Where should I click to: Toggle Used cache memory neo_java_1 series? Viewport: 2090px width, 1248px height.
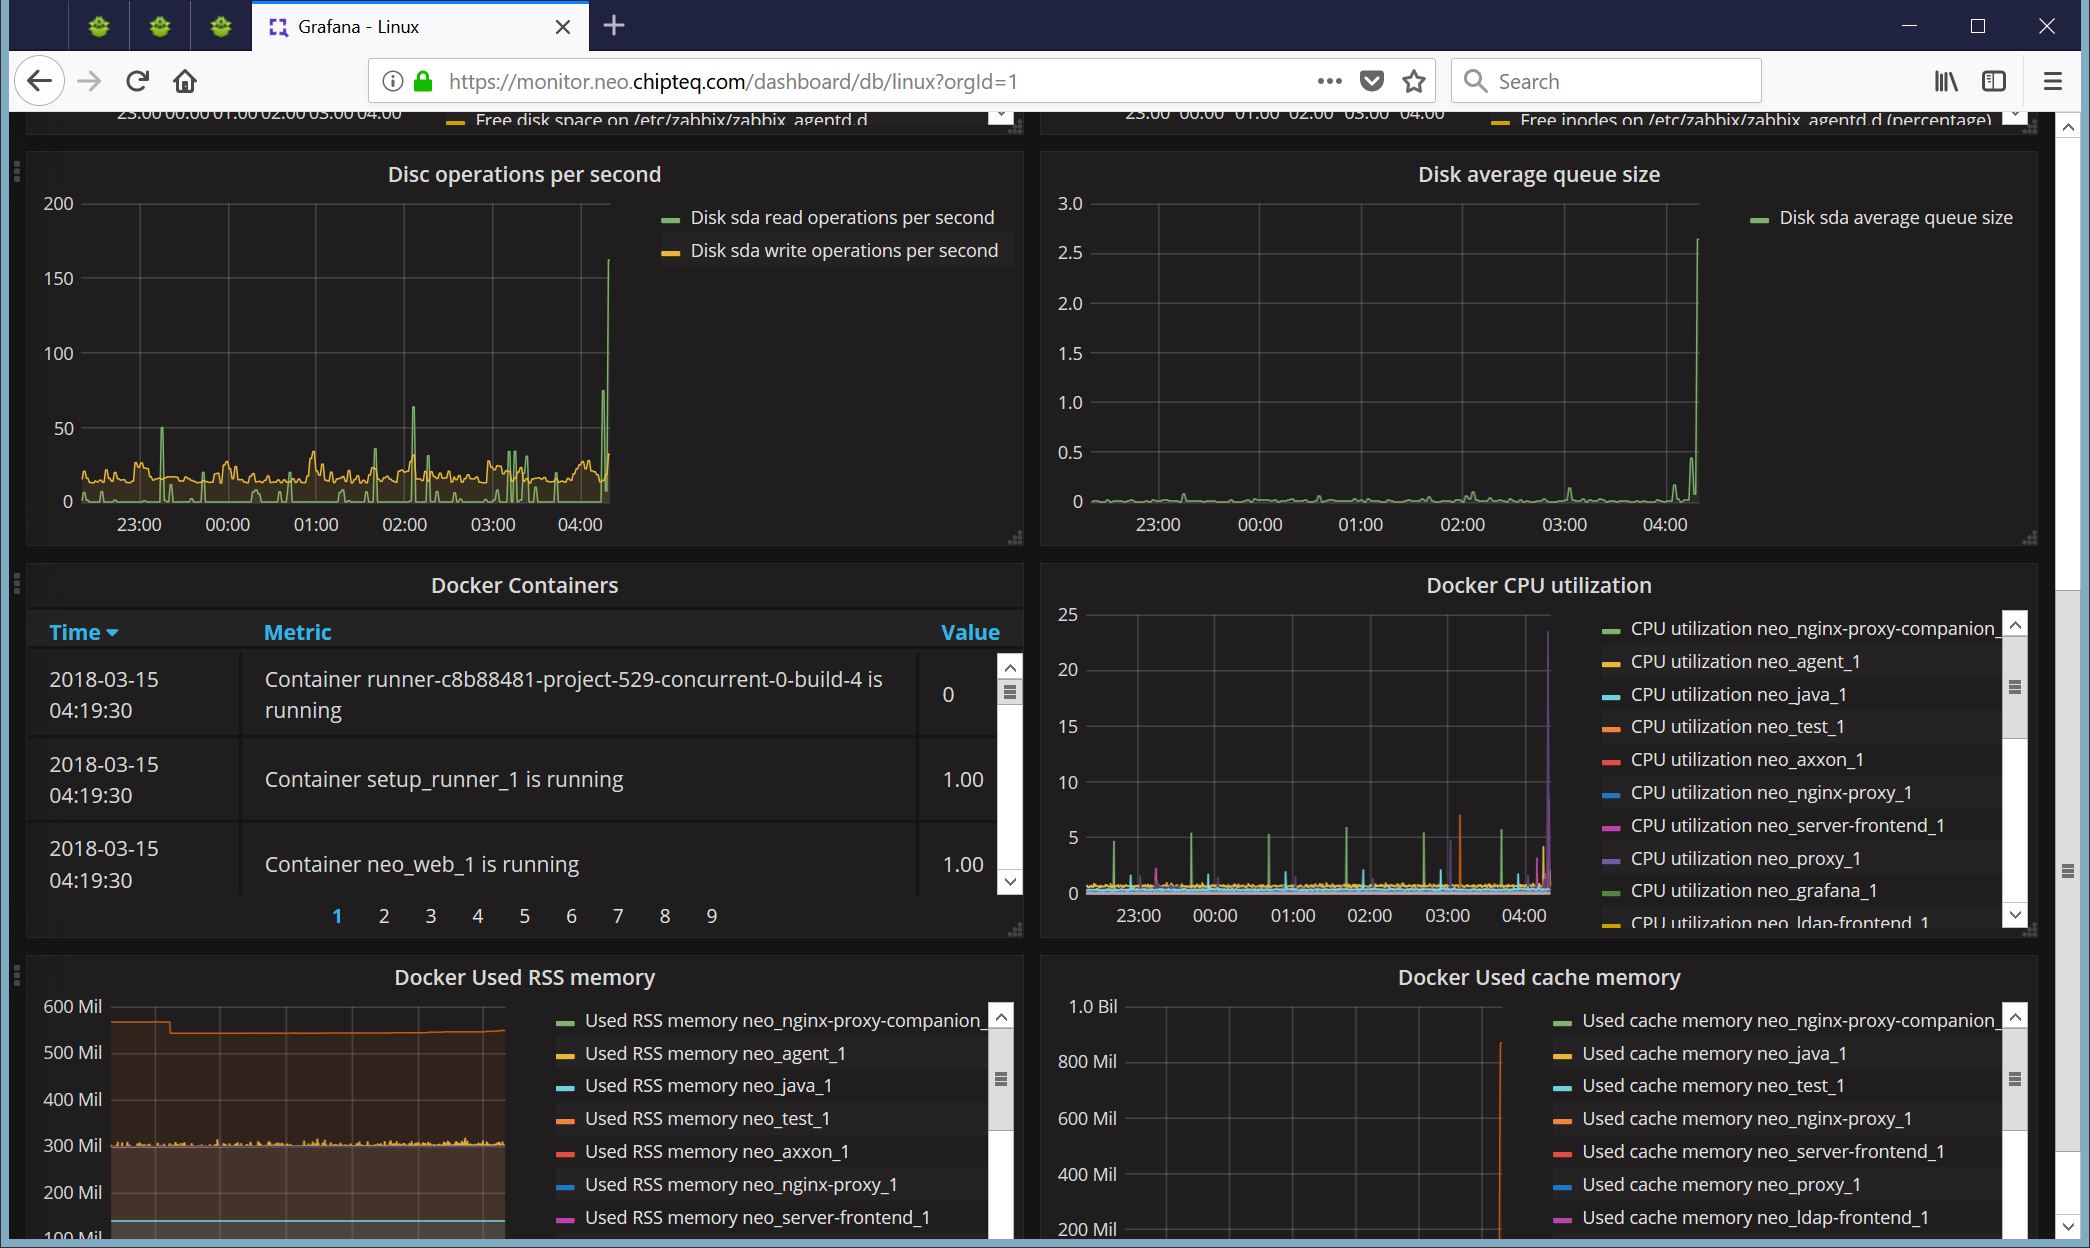coord(1714,1053)
